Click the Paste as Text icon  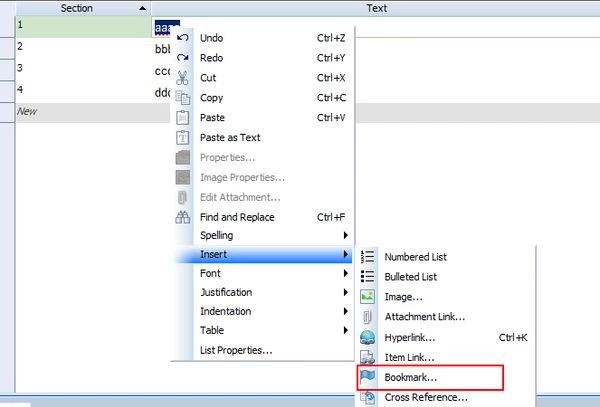point(183,137)
